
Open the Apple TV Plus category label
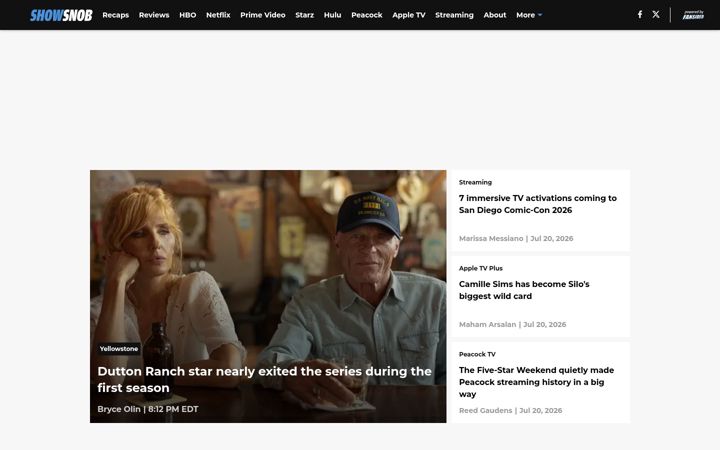(x=481, y=268)
